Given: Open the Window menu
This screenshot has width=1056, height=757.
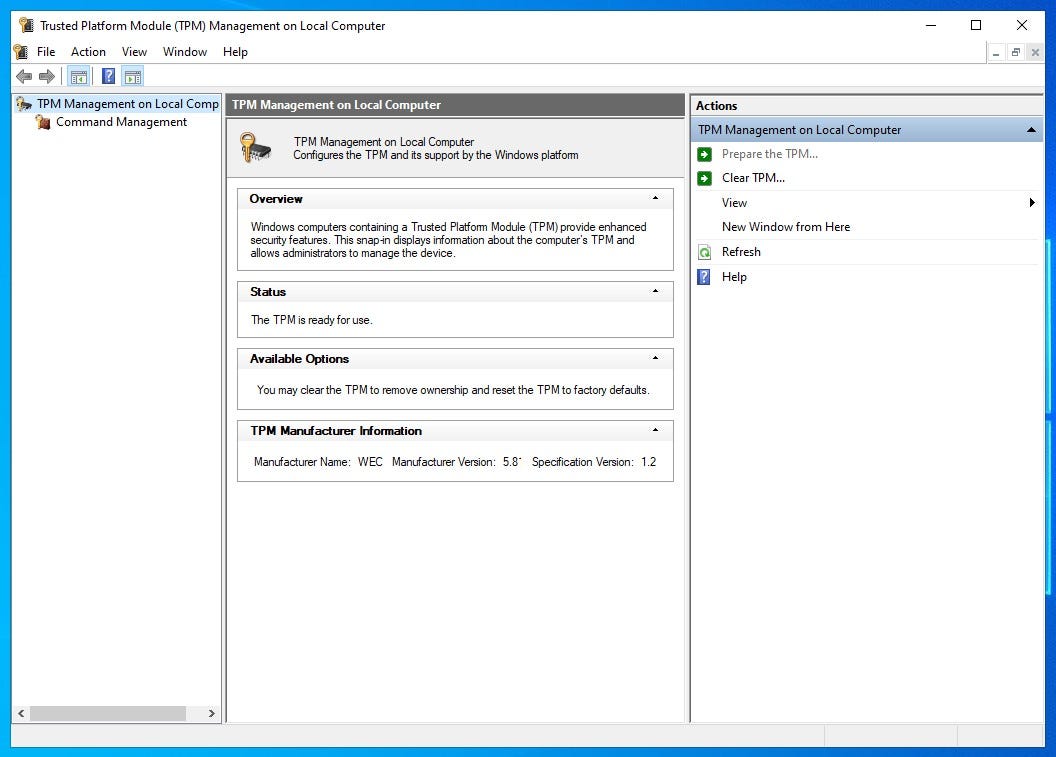Looking at the screenshot, I should click(x=185, y=52).
